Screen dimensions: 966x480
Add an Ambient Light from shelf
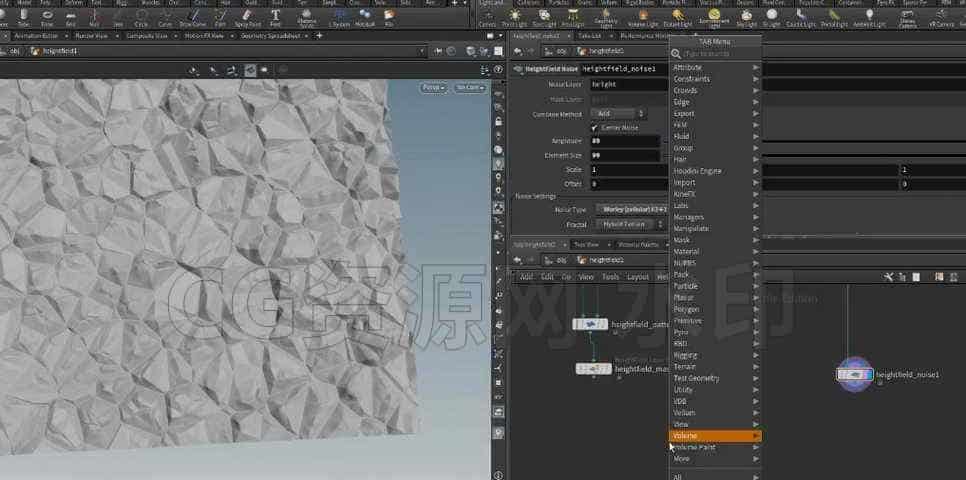tap(869, 17)
